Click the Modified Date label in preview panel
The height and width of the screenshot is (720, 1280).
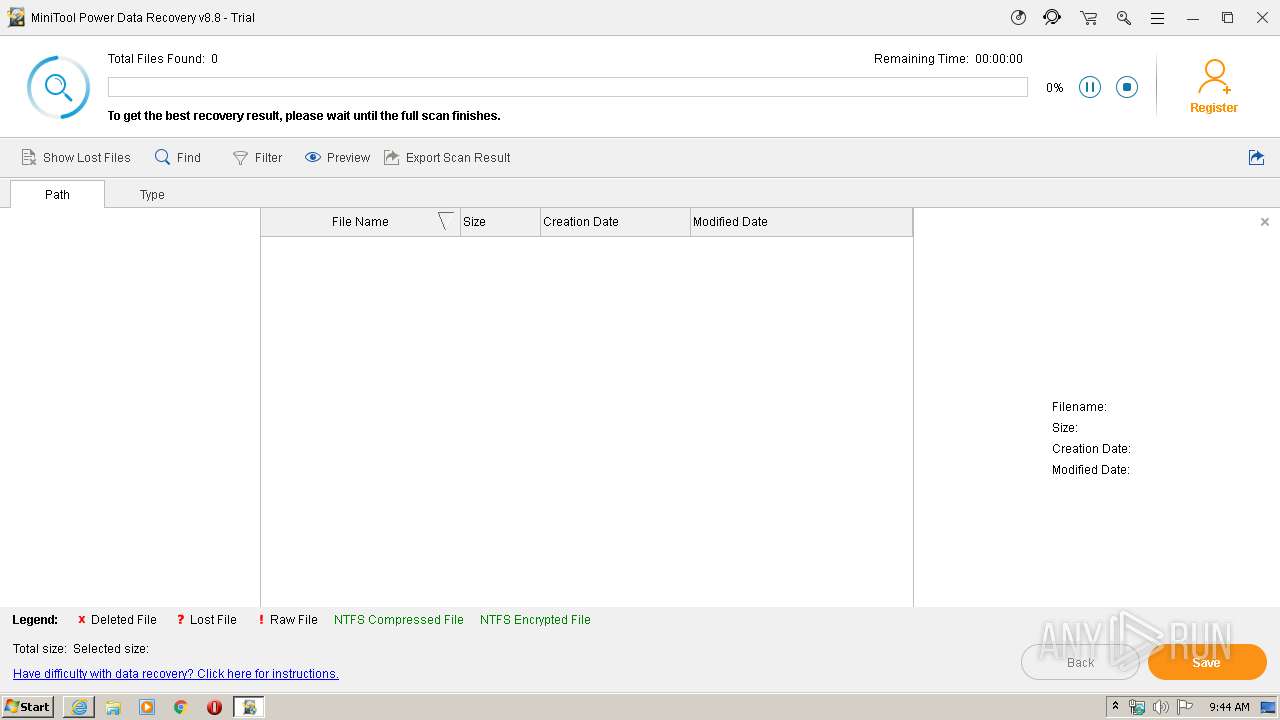pos(1091,470)
